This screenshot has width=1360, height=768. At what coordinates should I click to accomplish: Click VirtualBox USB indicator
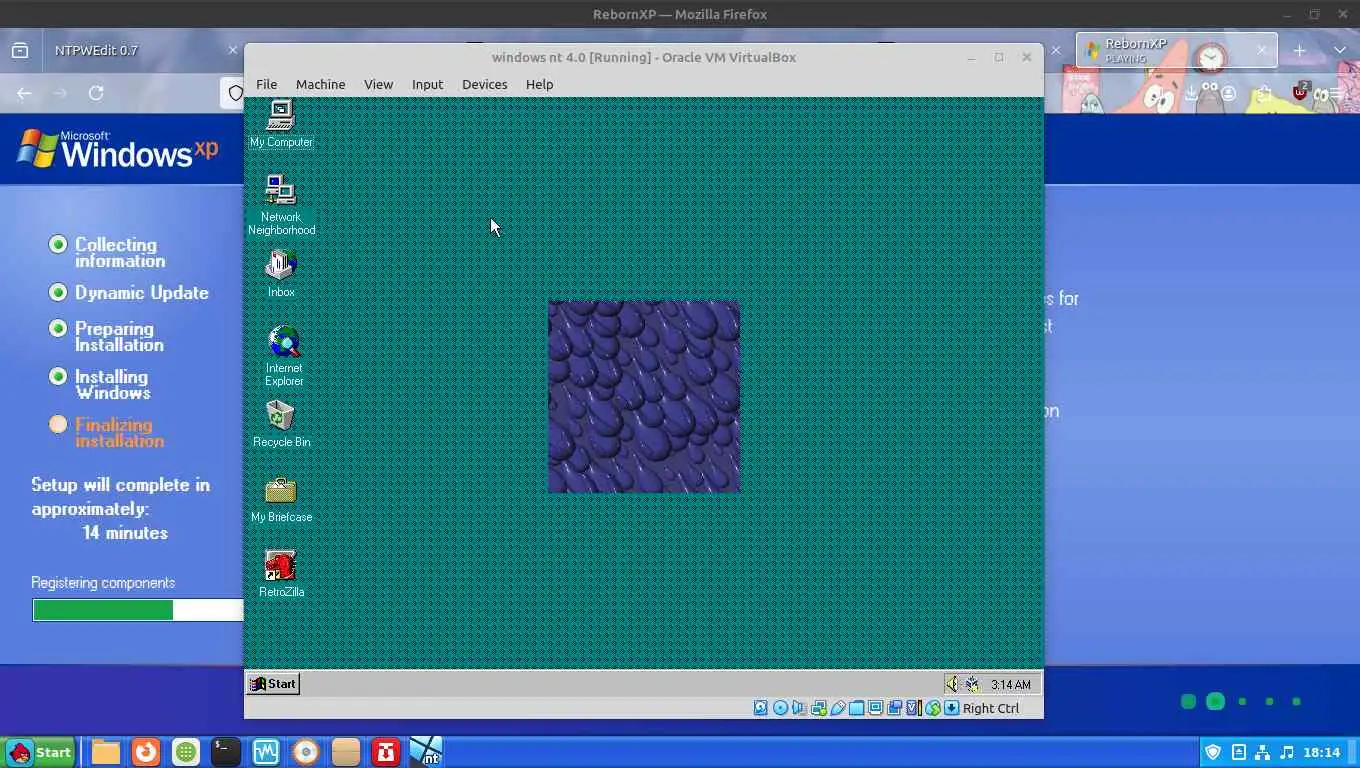[x=837, y=708]
